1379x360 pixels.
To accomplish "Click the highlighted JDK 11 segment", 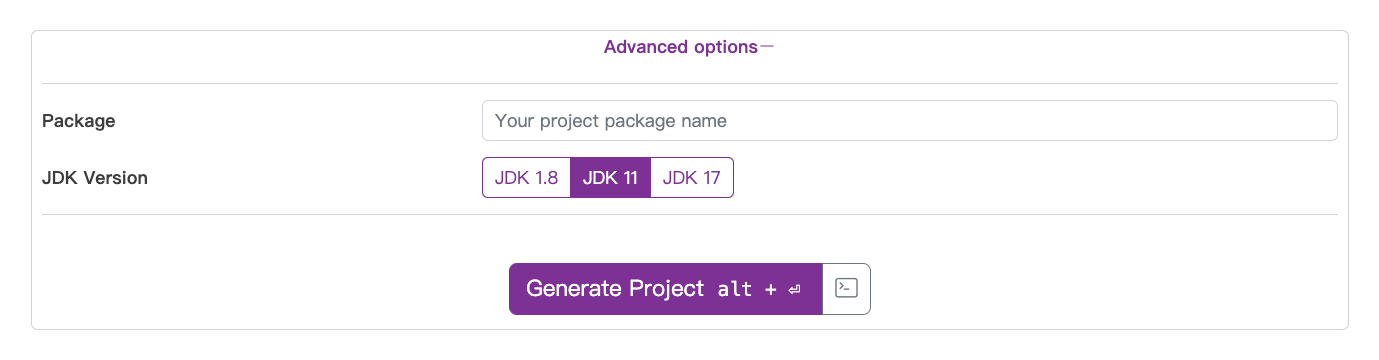I will click(610, 178).
